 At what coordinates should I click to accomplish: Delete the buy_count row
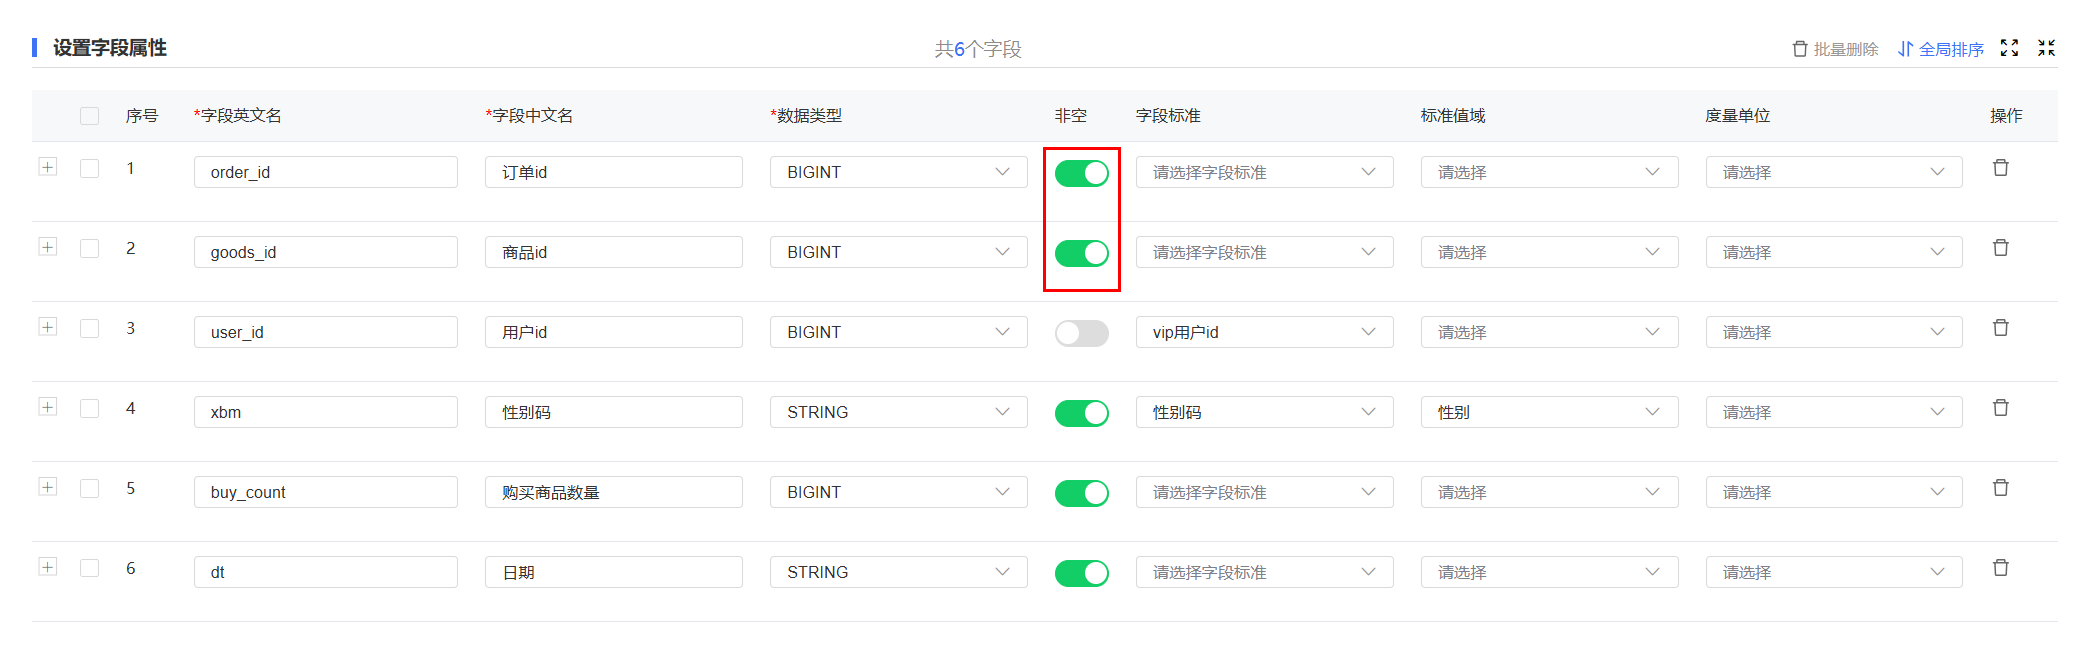(2000, 488)
